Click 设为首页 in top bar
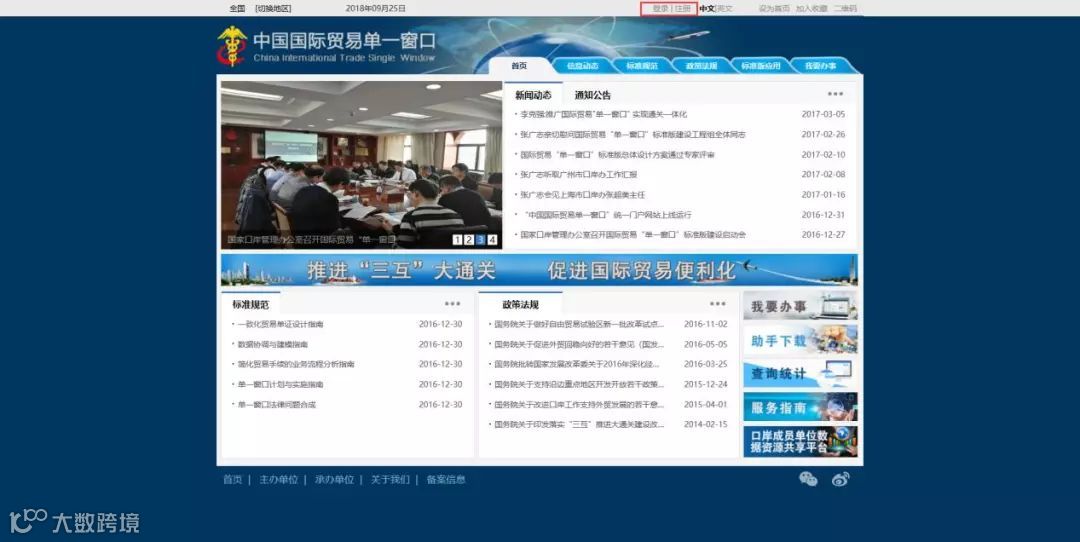 click(774, 8)
